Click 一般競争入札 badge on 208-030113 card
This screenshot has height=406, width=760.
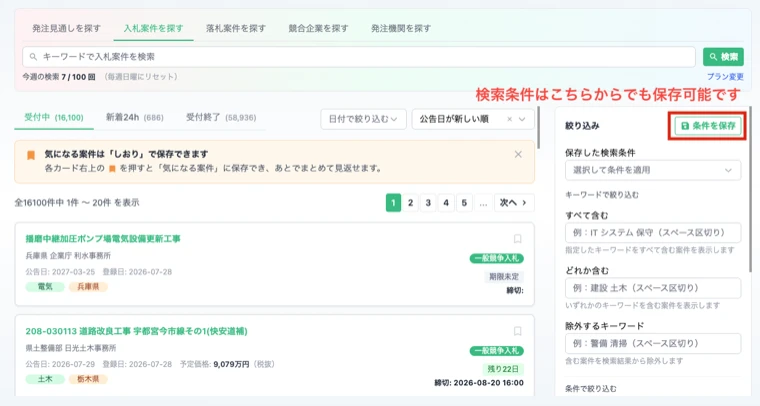pos(496,351)
